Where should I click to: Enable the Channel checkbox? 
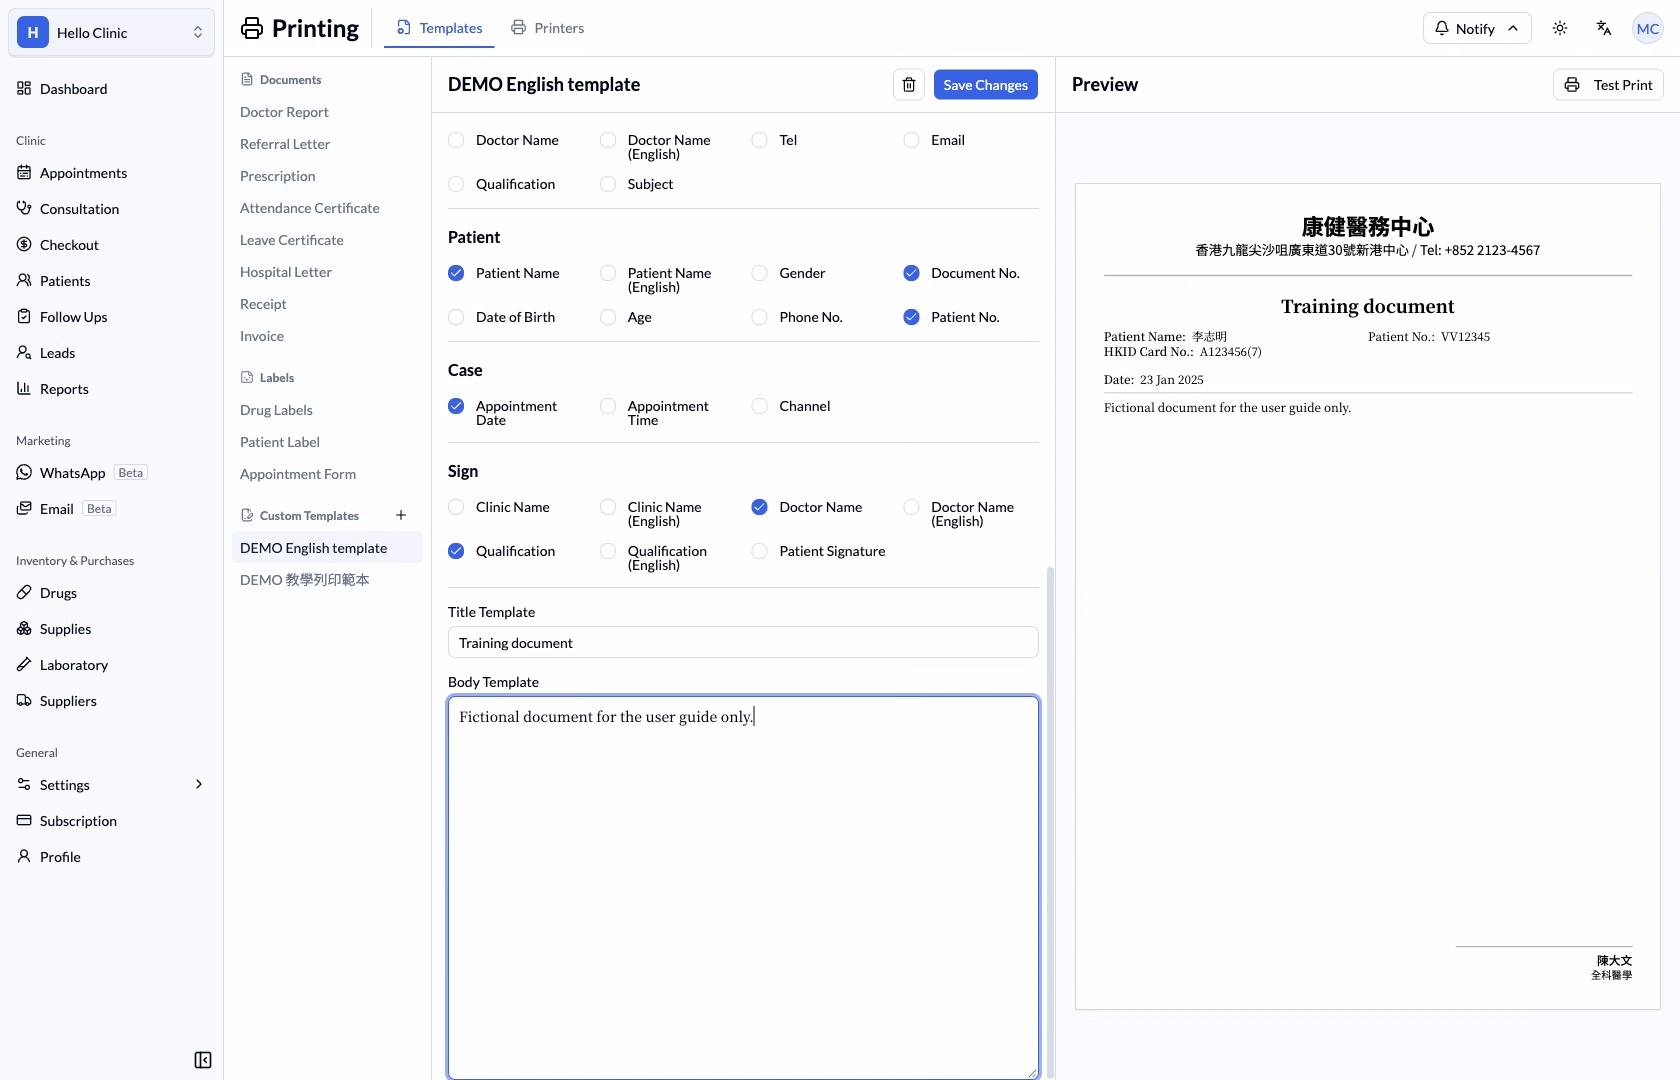click(x=760, y=406)
